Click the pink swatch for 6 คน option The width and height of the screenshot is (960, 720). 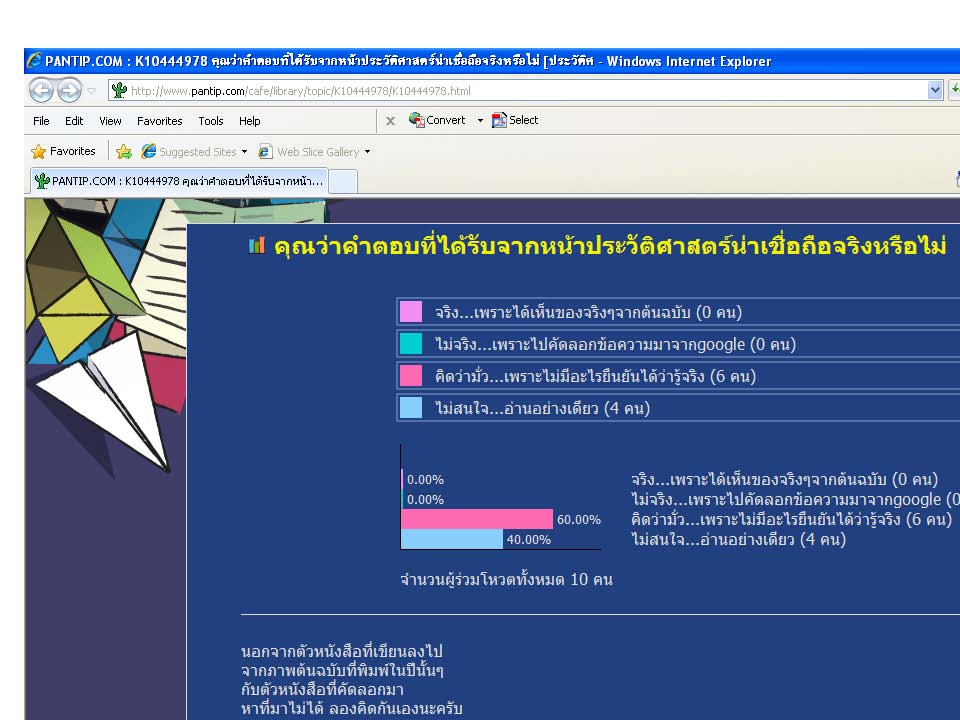pos(411,375)
